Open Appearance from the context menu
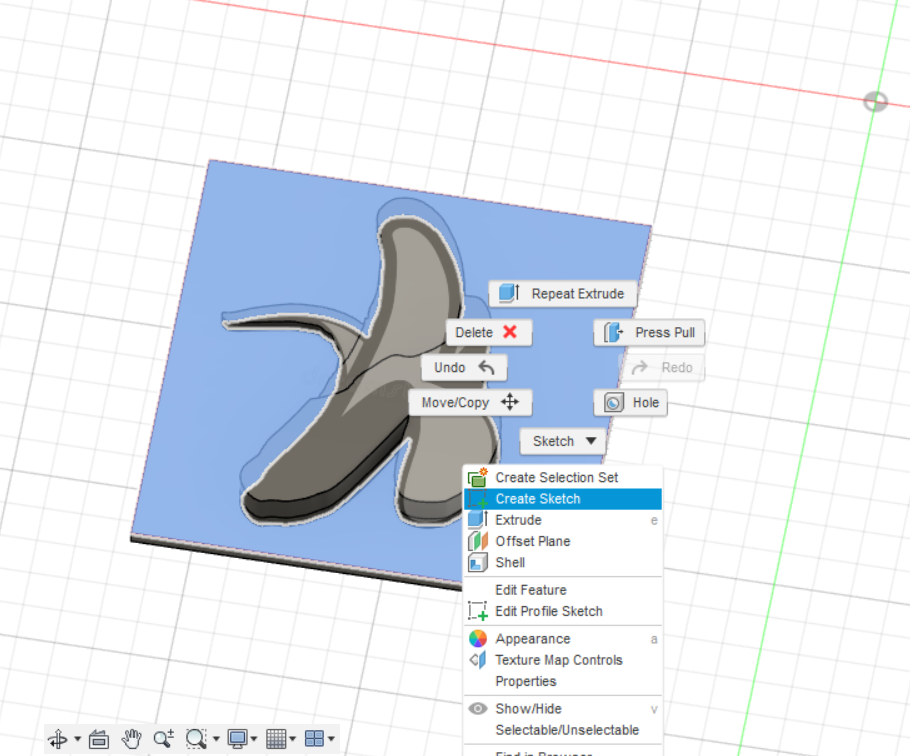 (563, 639)
